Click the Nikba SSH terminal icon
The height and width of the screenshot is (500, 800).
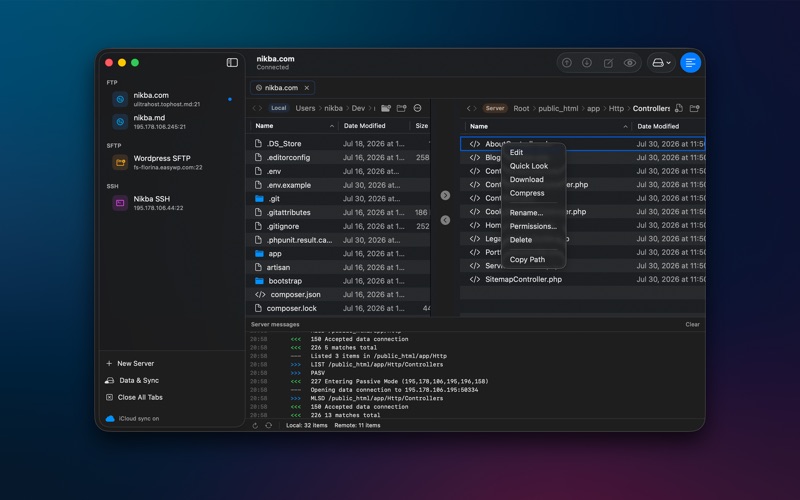(x=120, y=203)
